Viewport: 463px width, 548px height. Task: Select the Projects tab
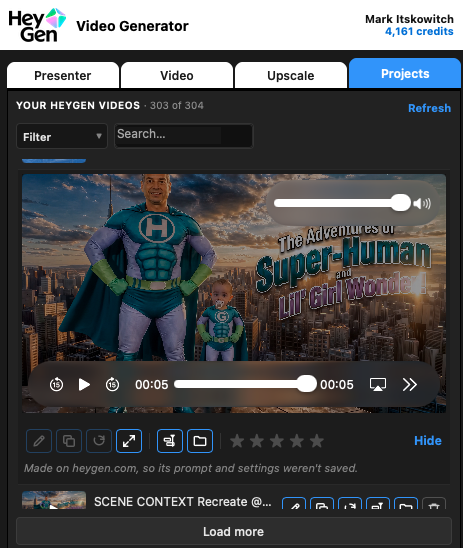[x=405, y=73]
